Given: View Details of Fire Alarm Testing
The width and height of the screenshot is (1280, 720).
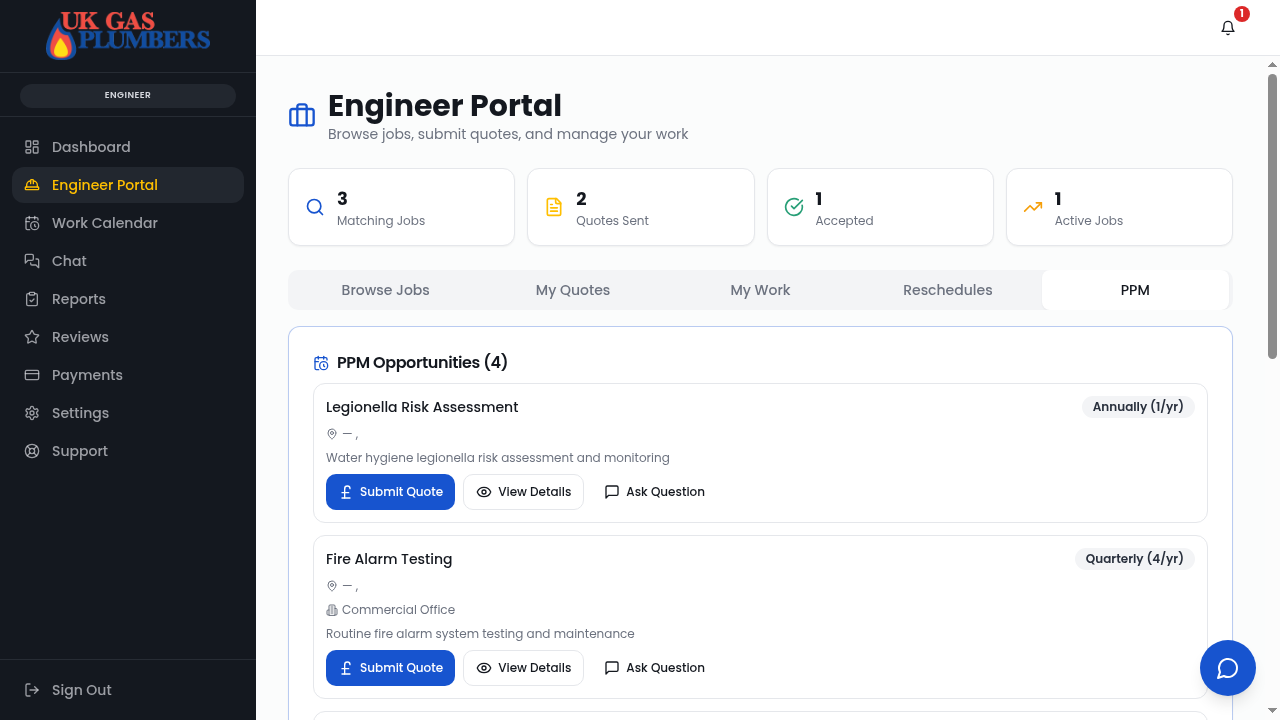Looking at the screenshot, I should [x=523, y=668].
